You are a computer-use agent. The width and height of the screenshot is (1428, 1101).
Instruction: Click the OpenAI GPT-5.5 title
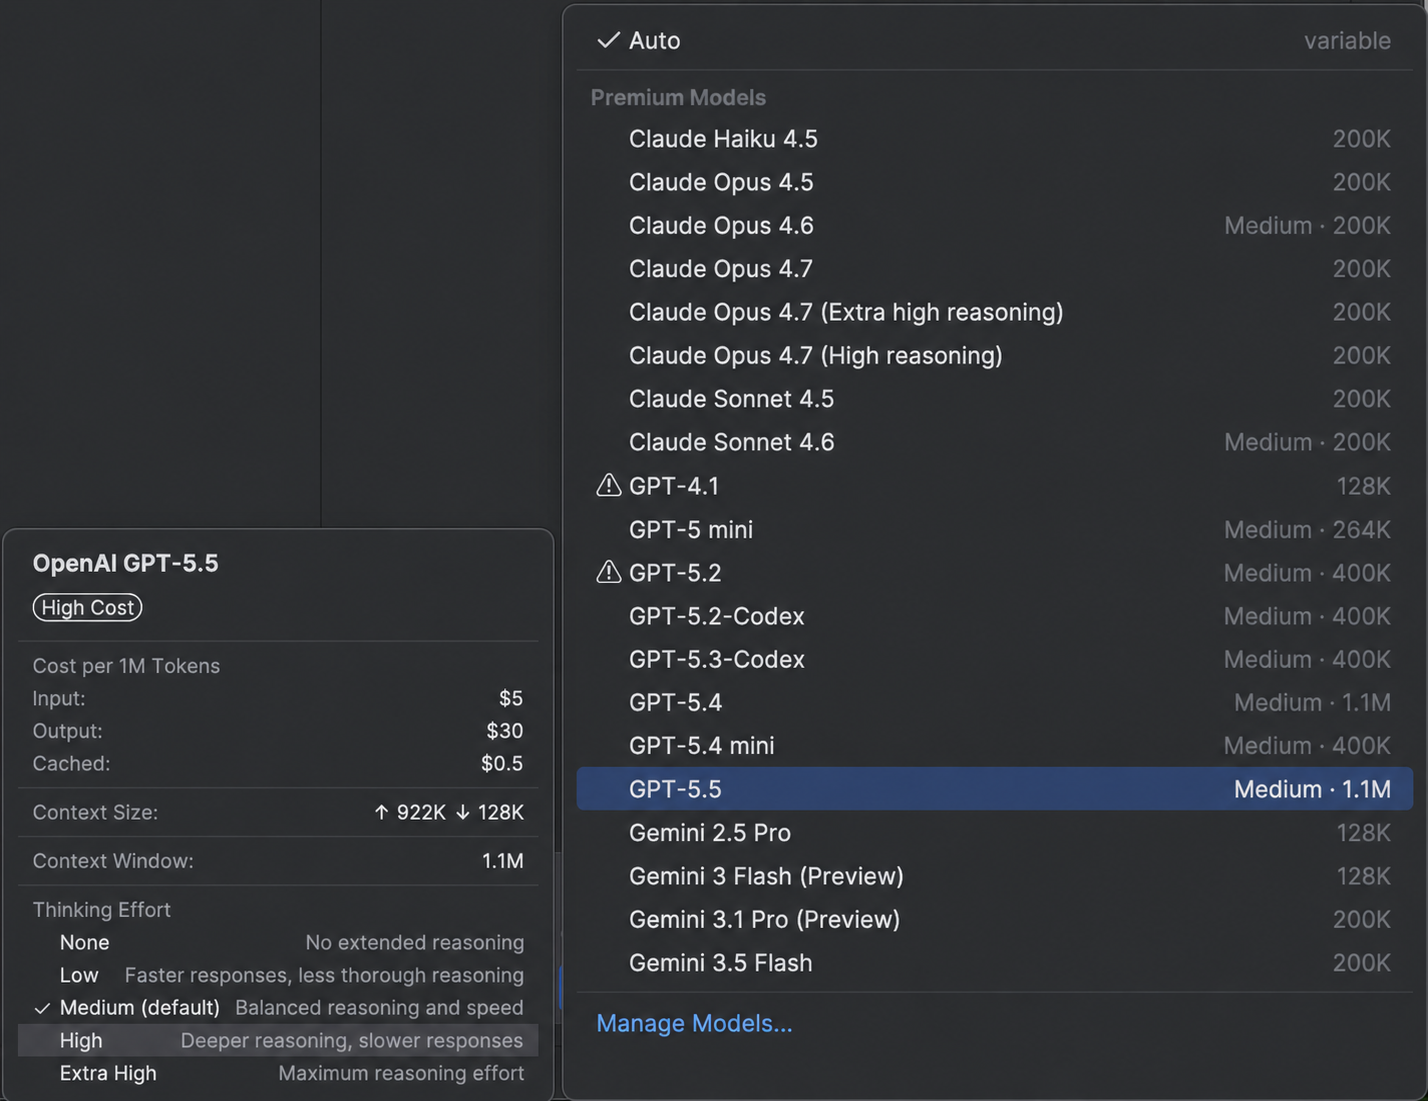(126, 564)
